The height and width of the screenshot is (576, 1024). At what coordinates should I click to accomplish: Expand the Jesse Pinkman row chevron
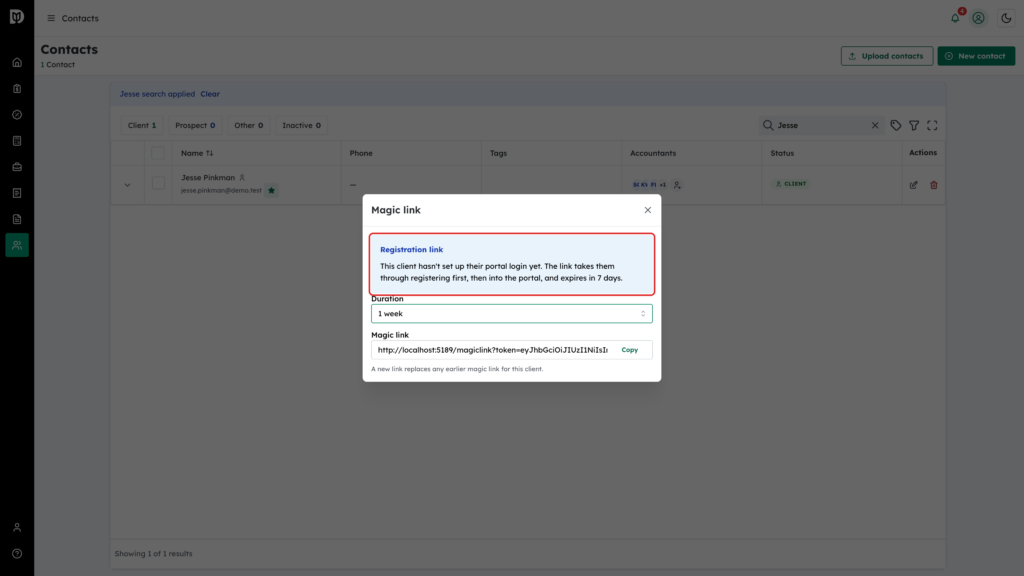pyautogui.click(x=127, y=185)
